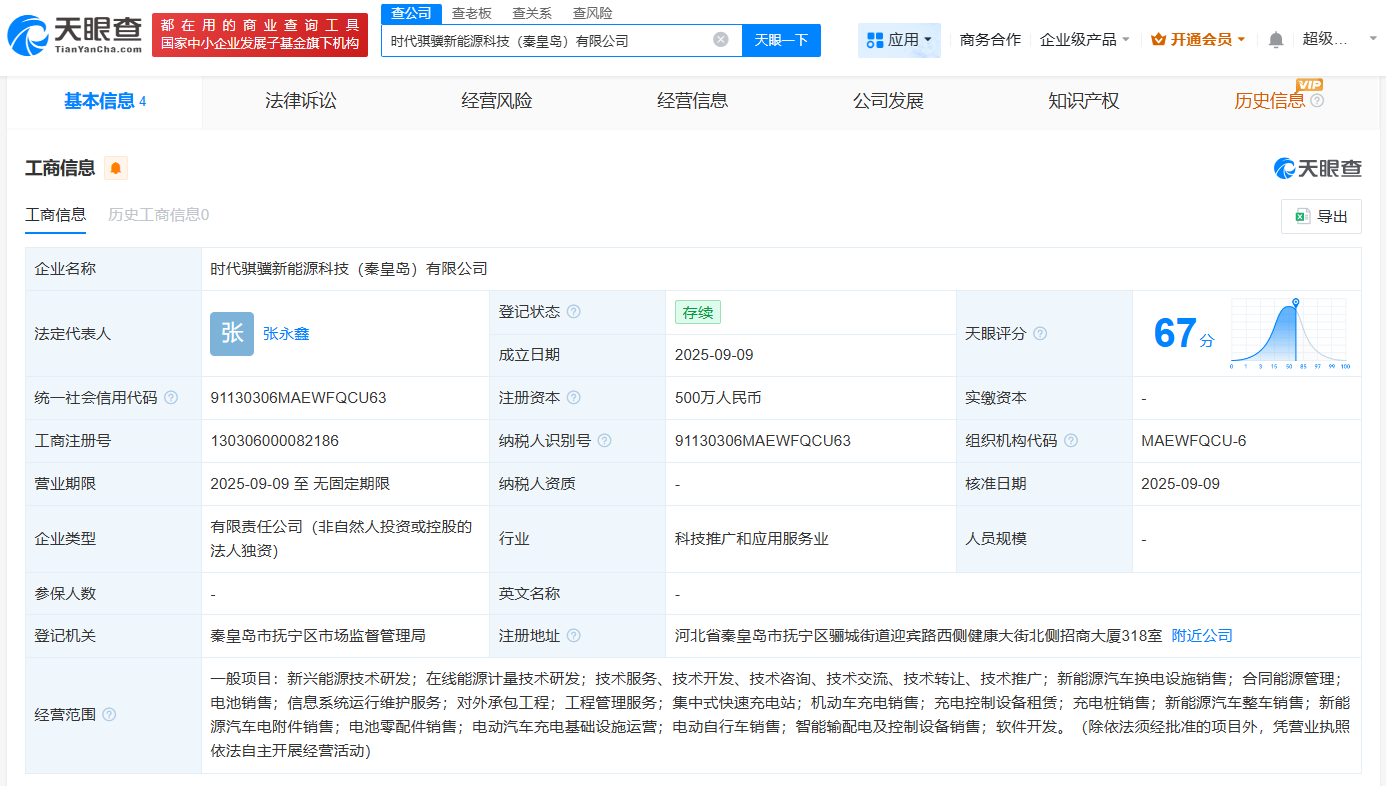Open the help icon next to 天眼评分
The width and height of the screenshot is (1386, 786).
point(1040,333)
